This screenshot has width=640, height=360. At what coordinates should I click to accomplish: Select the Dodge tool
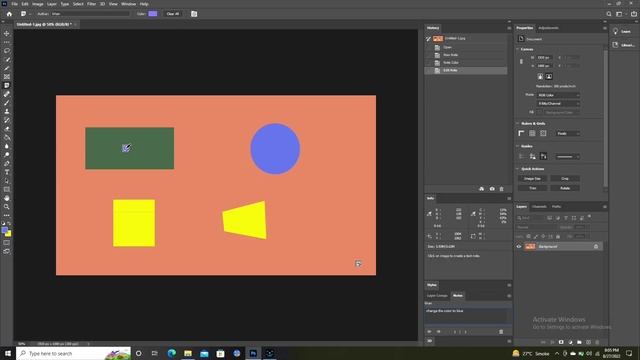(x=7, y=155)
